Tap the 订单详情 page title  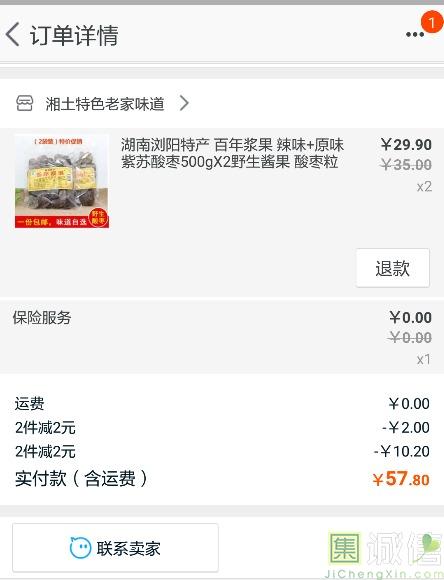(x=74, y=36)
